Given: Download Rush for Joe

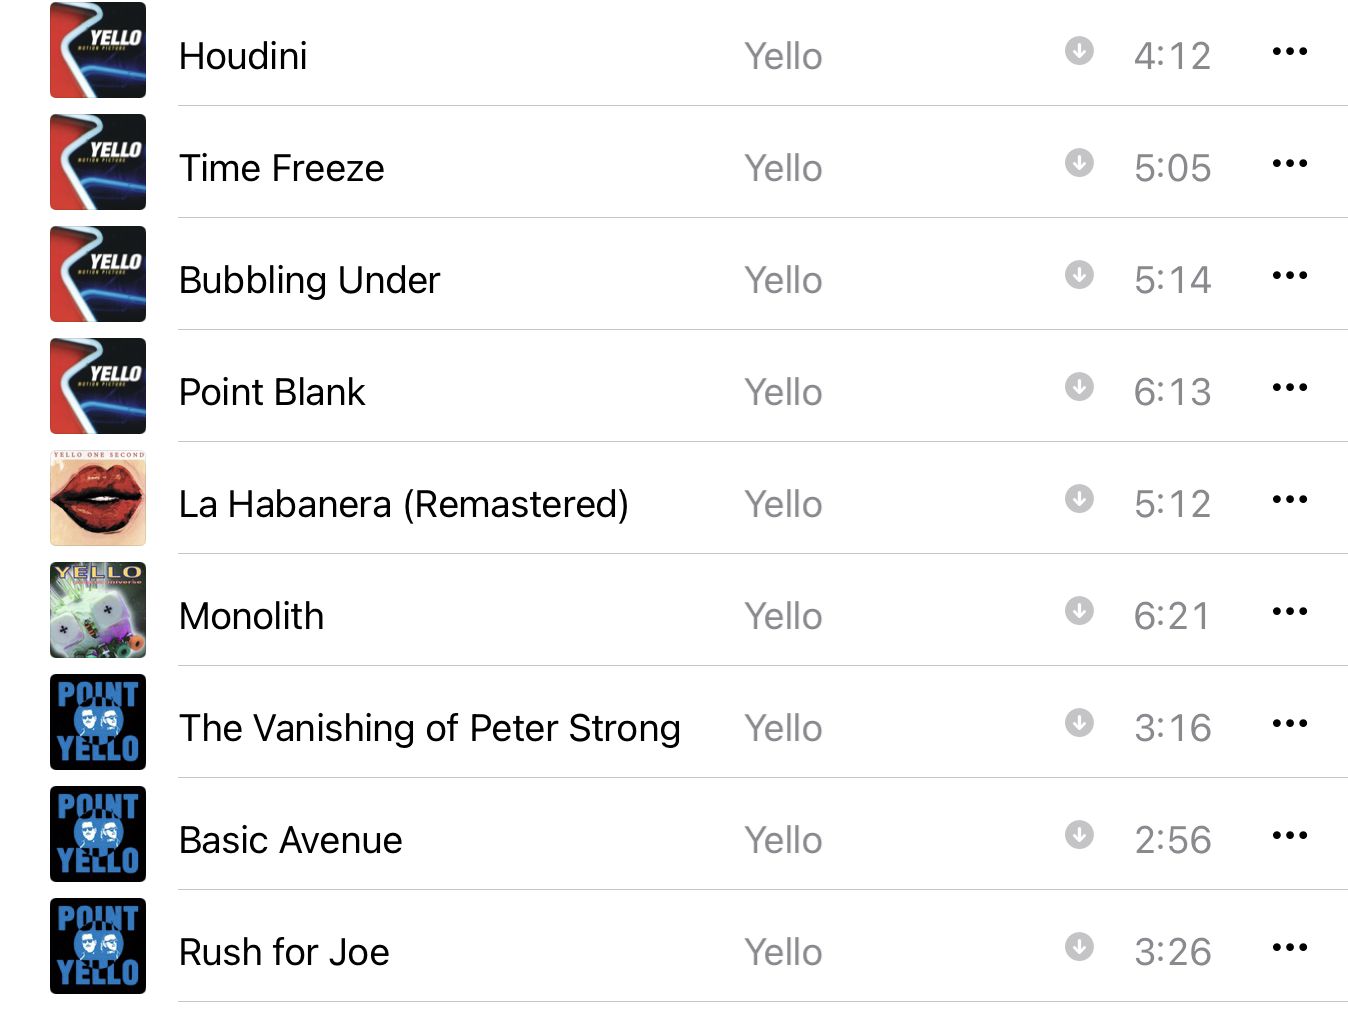Looking at the screenshot, I should 1079,946.
